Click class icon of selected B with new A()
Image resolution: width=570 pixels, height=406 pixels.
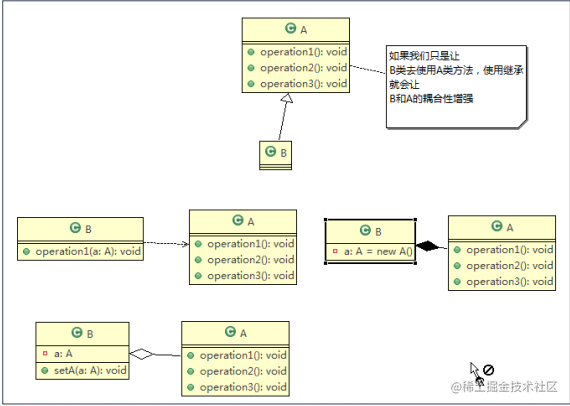(x=365, y=230)
